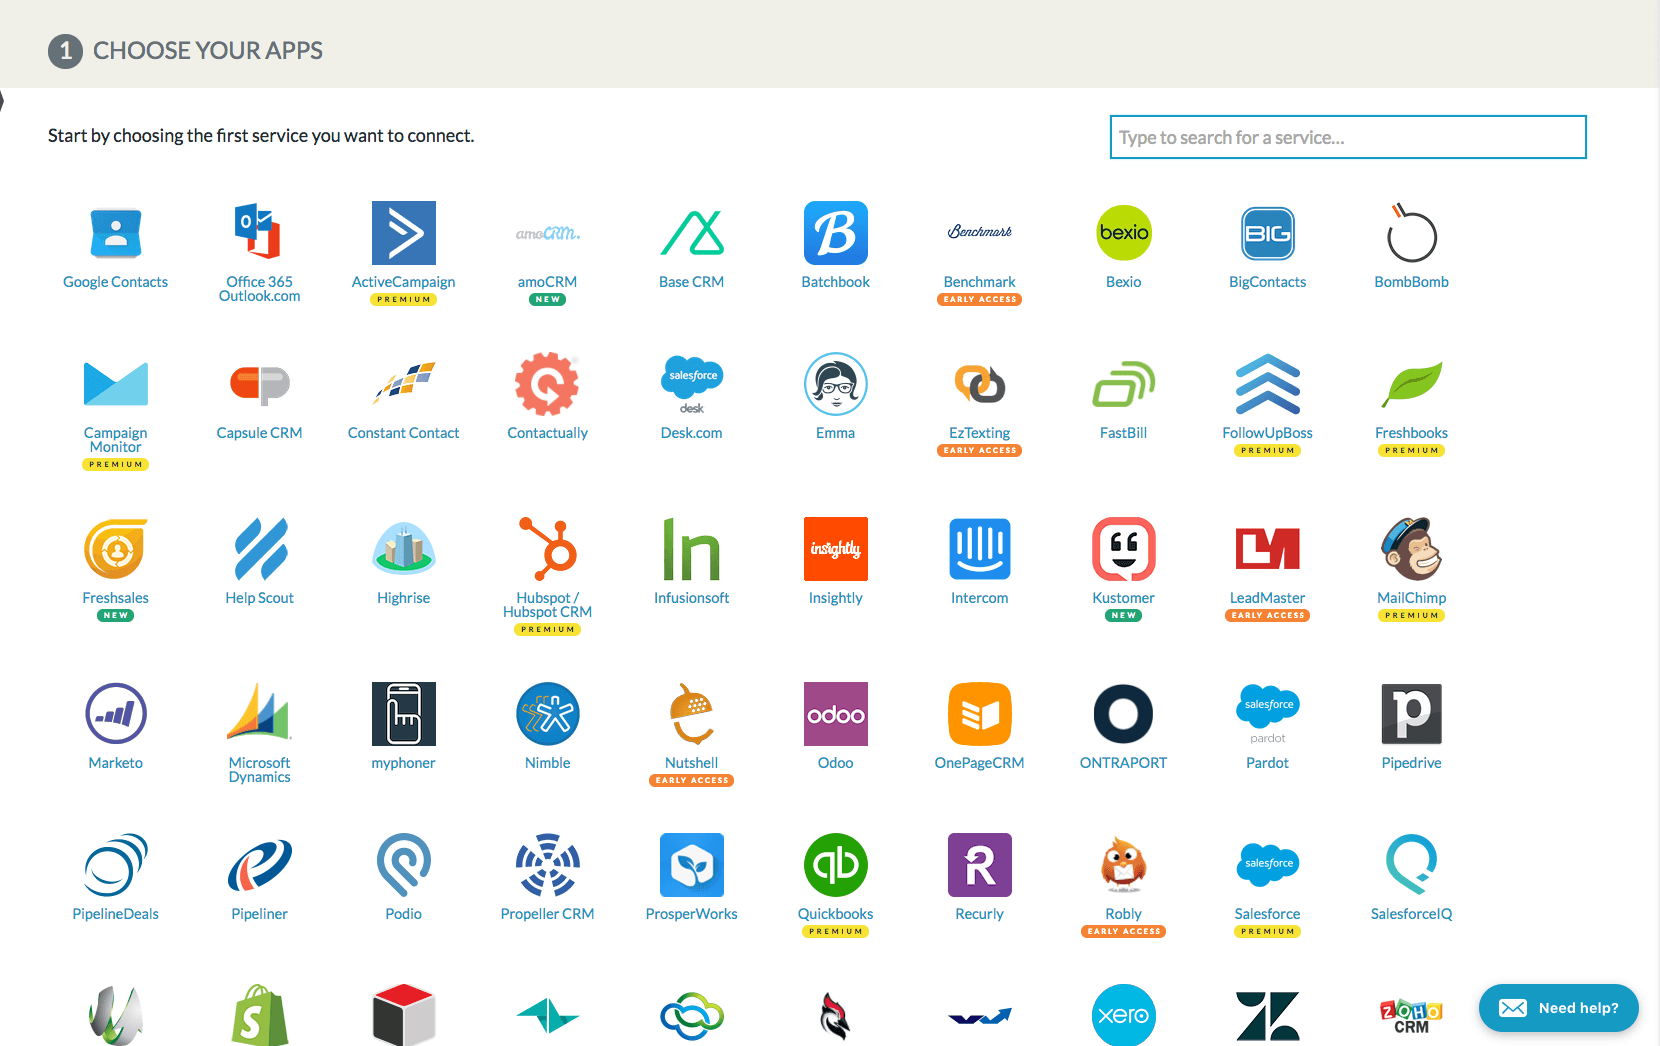The height and width of the screenshot is (1046, 1660).
Task: Click the Salesforce text label
Action: pos(1268,914)
